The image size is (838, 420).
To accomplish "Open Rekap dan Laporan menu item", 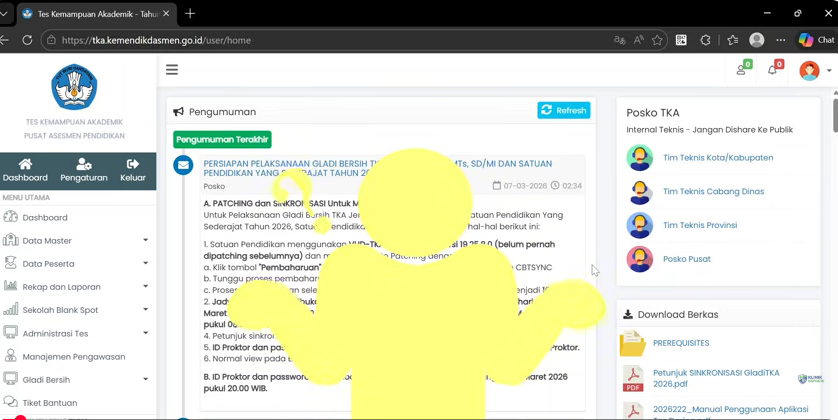I will 61,287.
